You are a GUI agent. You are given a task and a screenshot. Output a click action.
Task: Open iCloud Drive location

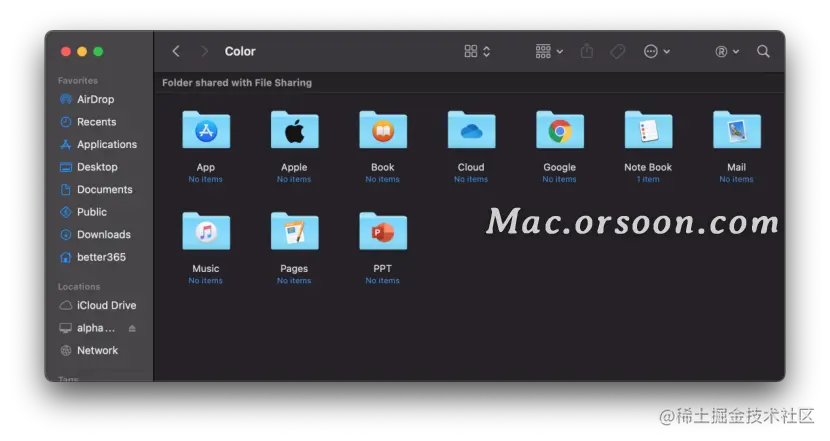(x=98, y=305)
